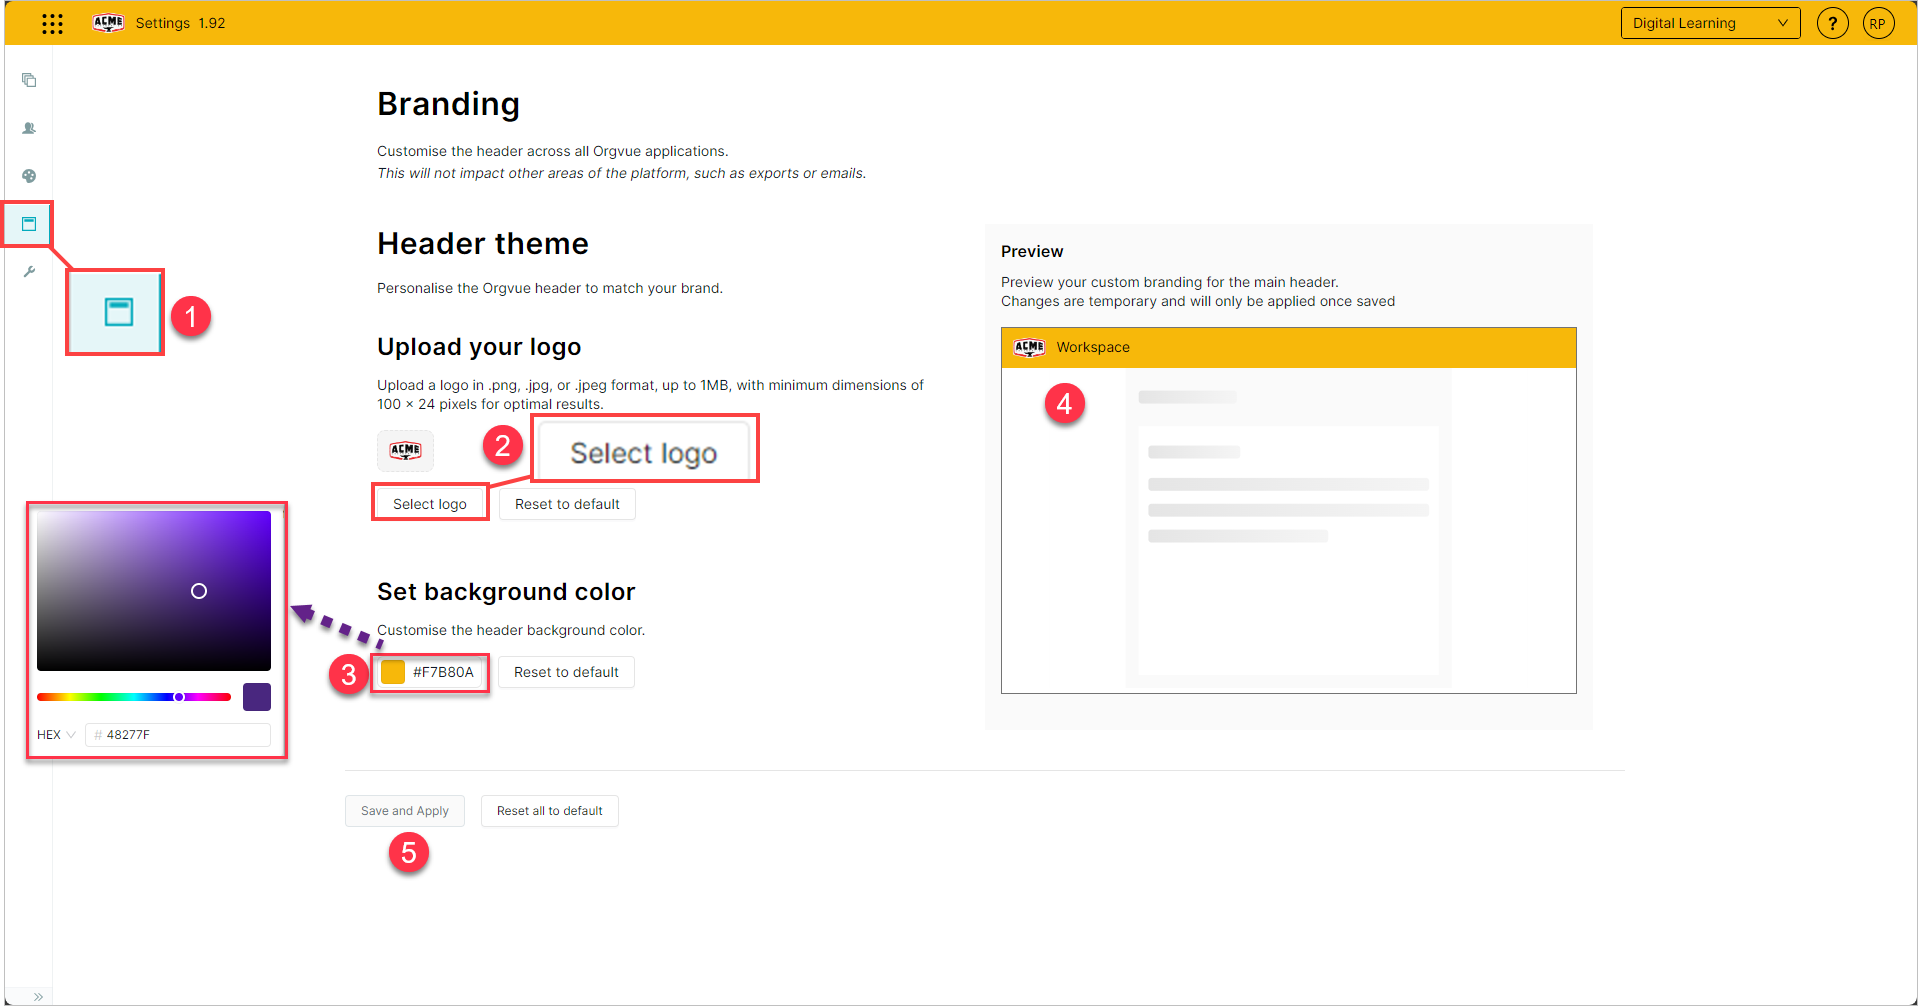Open the wrench tools icon in the sidebar

pos(29,272)
